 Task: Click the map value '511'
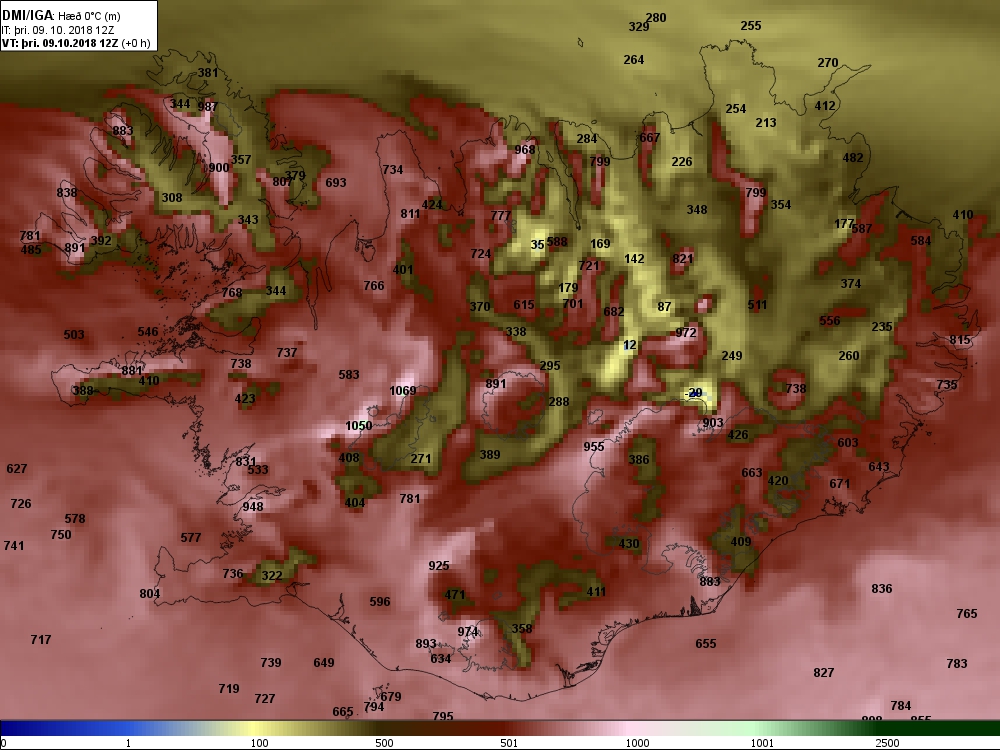point(757,305)
